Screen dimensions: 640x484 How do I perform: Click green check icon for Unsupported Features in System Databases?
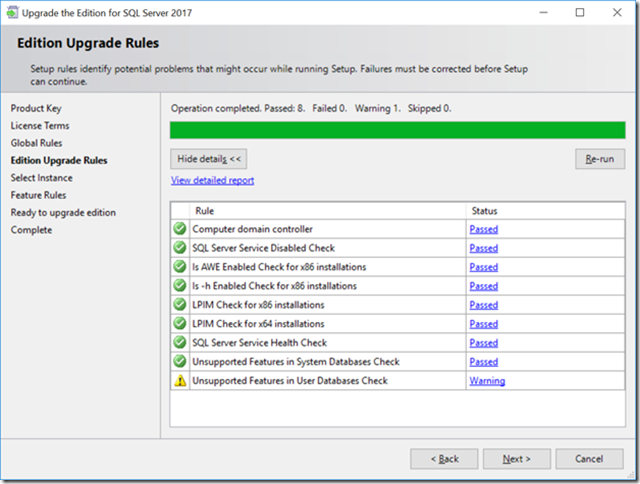[x=180, y=362]
